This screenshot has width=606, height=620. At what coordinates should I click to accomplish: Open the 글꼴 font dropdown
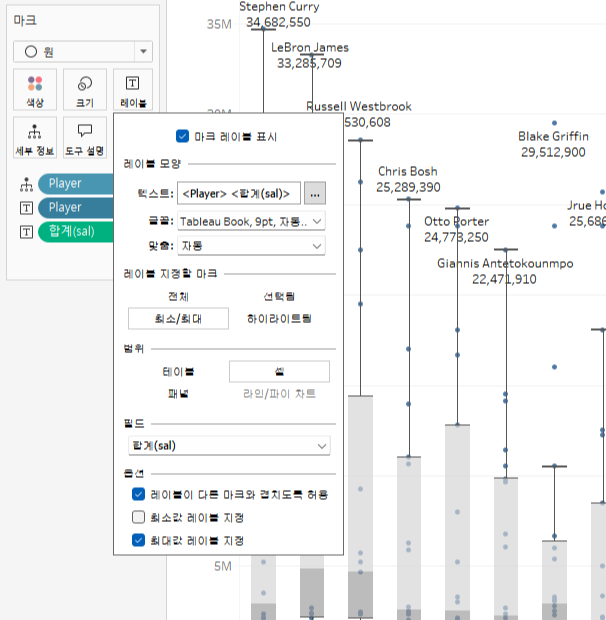click(x=251, y=221)
